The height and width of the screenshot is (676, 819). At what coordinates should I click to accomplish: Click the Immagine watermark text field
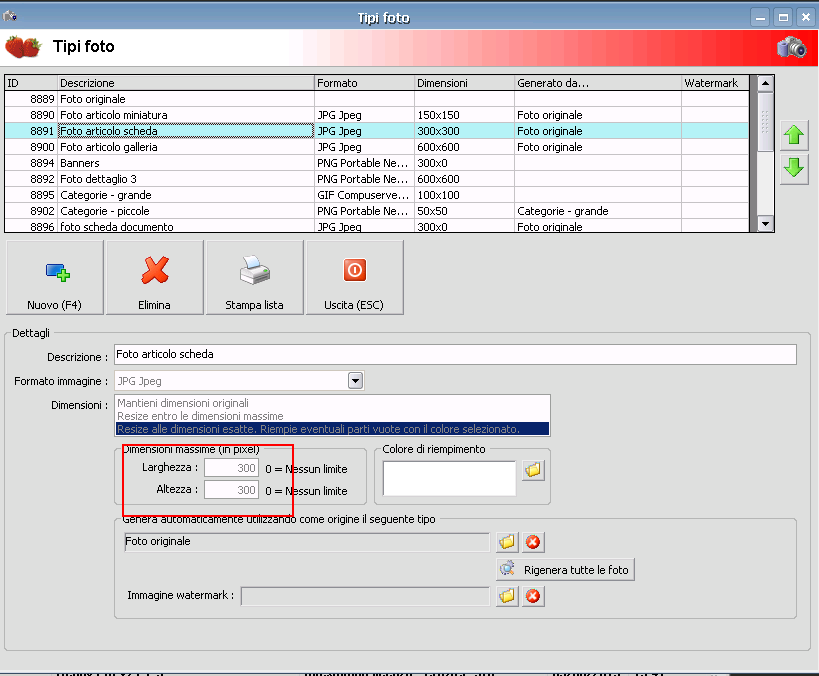[x=365, y=596]
